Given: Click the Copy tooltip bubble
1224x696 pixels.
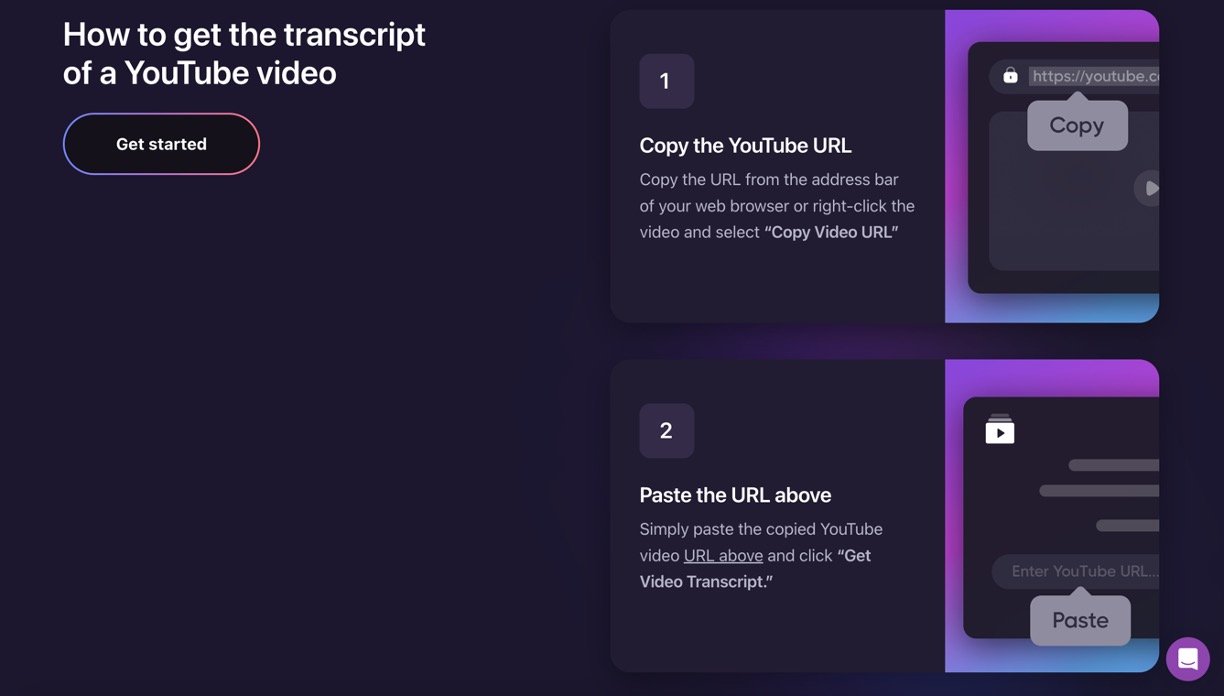Looking at the screenshot, I should pos(1077,126).
